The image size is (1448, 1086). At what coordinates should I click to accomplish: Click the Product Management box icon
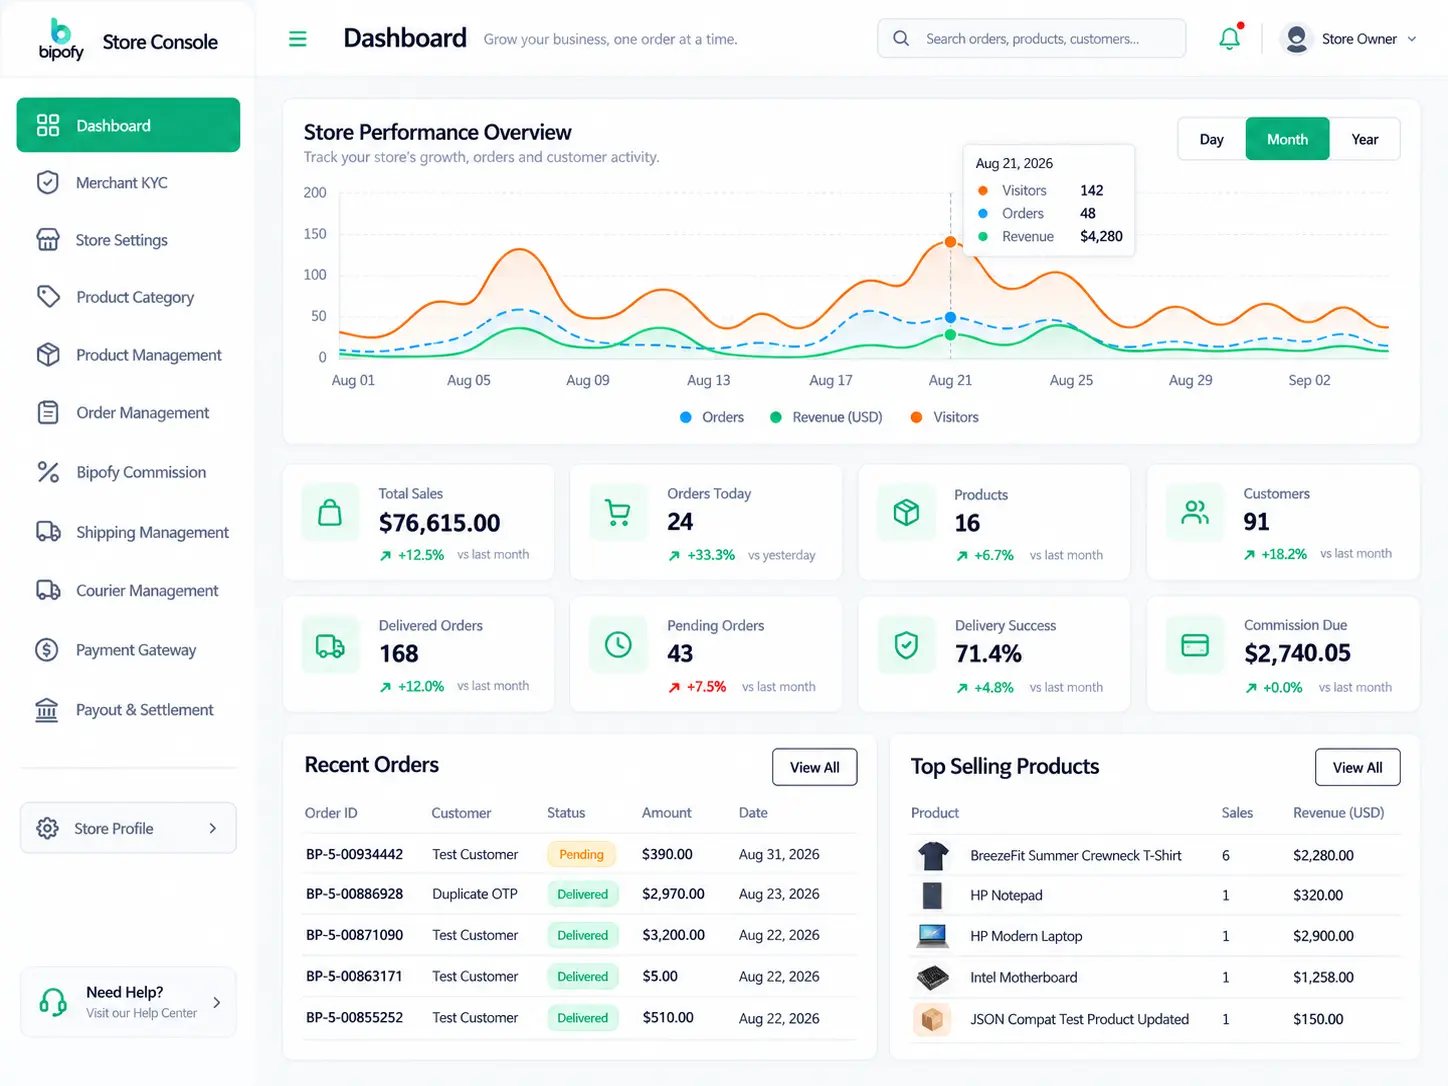click(47, 355)
